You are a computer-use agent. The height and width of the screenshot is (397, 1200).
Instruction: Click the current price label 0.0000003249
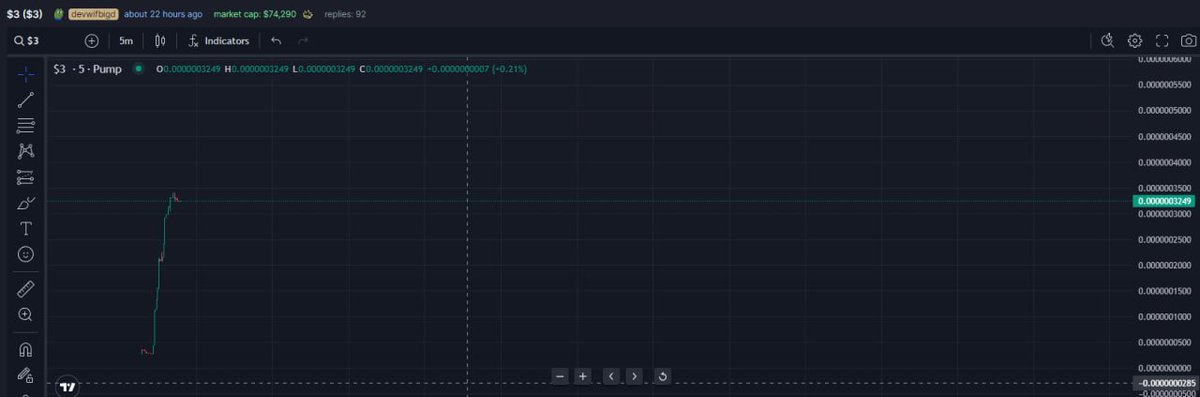[x=1164, y=201]
